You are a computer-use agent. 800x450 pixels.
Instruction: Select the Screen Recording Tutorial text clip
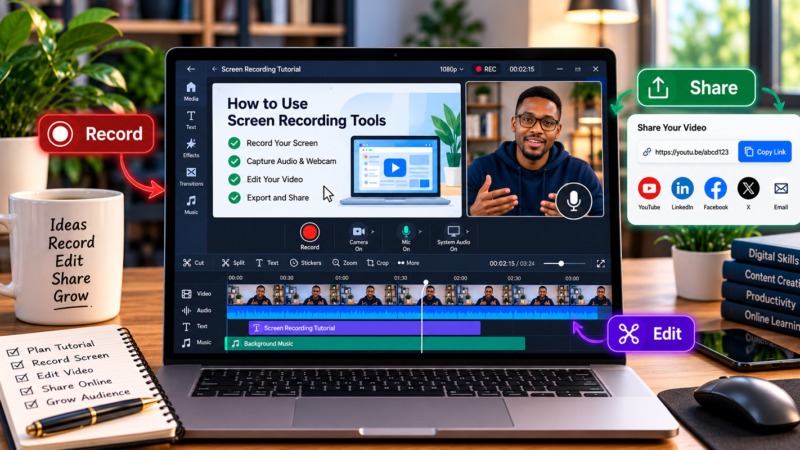click(x=364, y=328)
